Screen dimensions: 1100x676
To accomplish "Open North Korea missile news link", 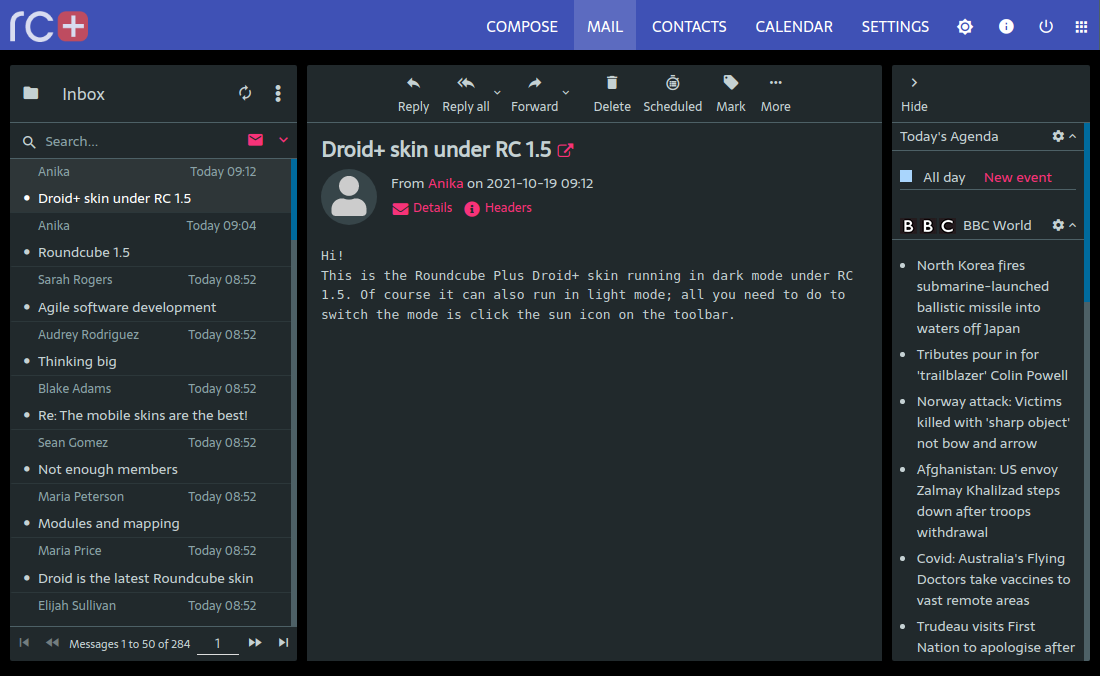I will [982, 297].
